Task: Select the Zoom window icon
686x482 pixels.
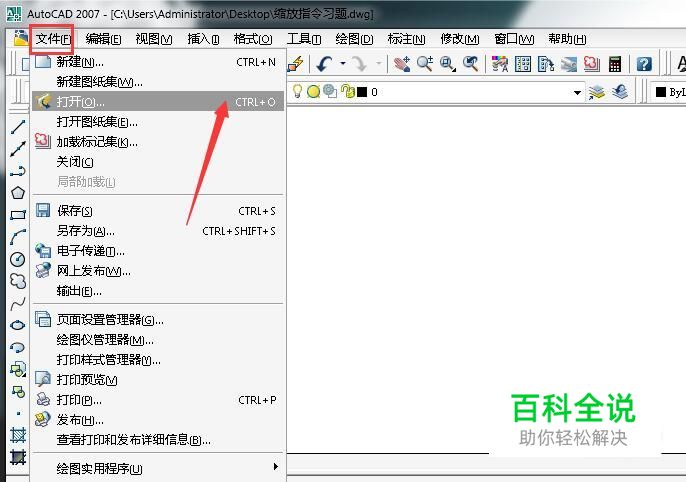Action: 448,64
